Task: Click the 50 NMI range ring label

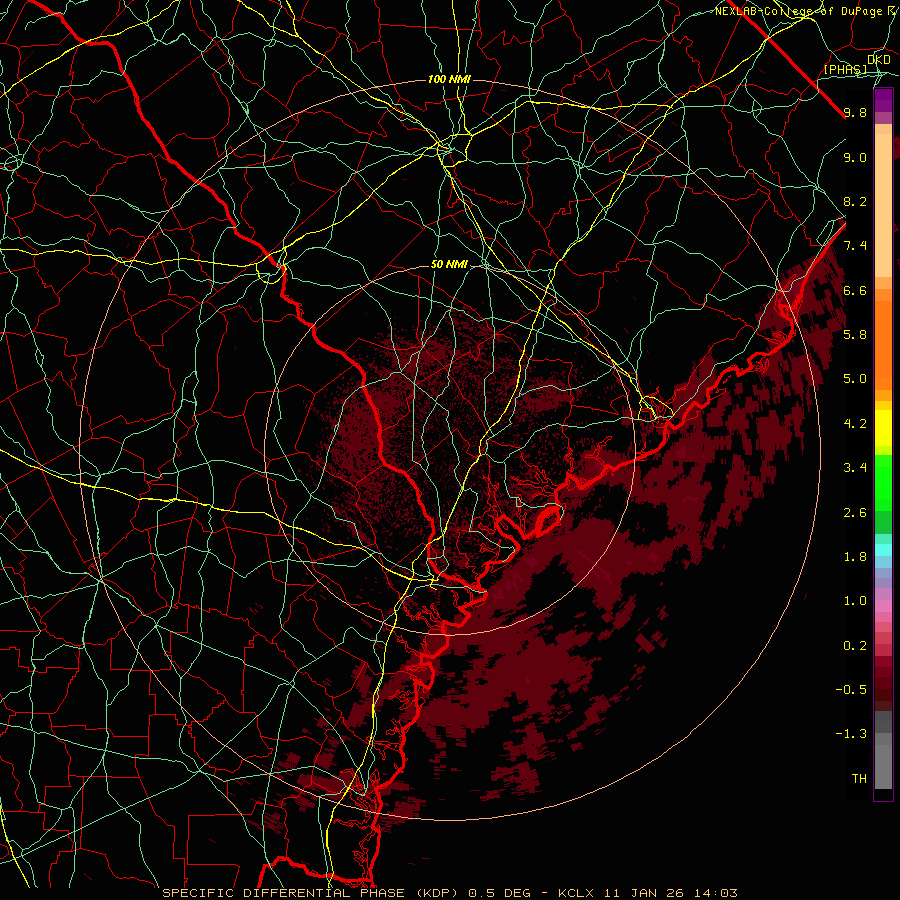Action: point(449,265)
